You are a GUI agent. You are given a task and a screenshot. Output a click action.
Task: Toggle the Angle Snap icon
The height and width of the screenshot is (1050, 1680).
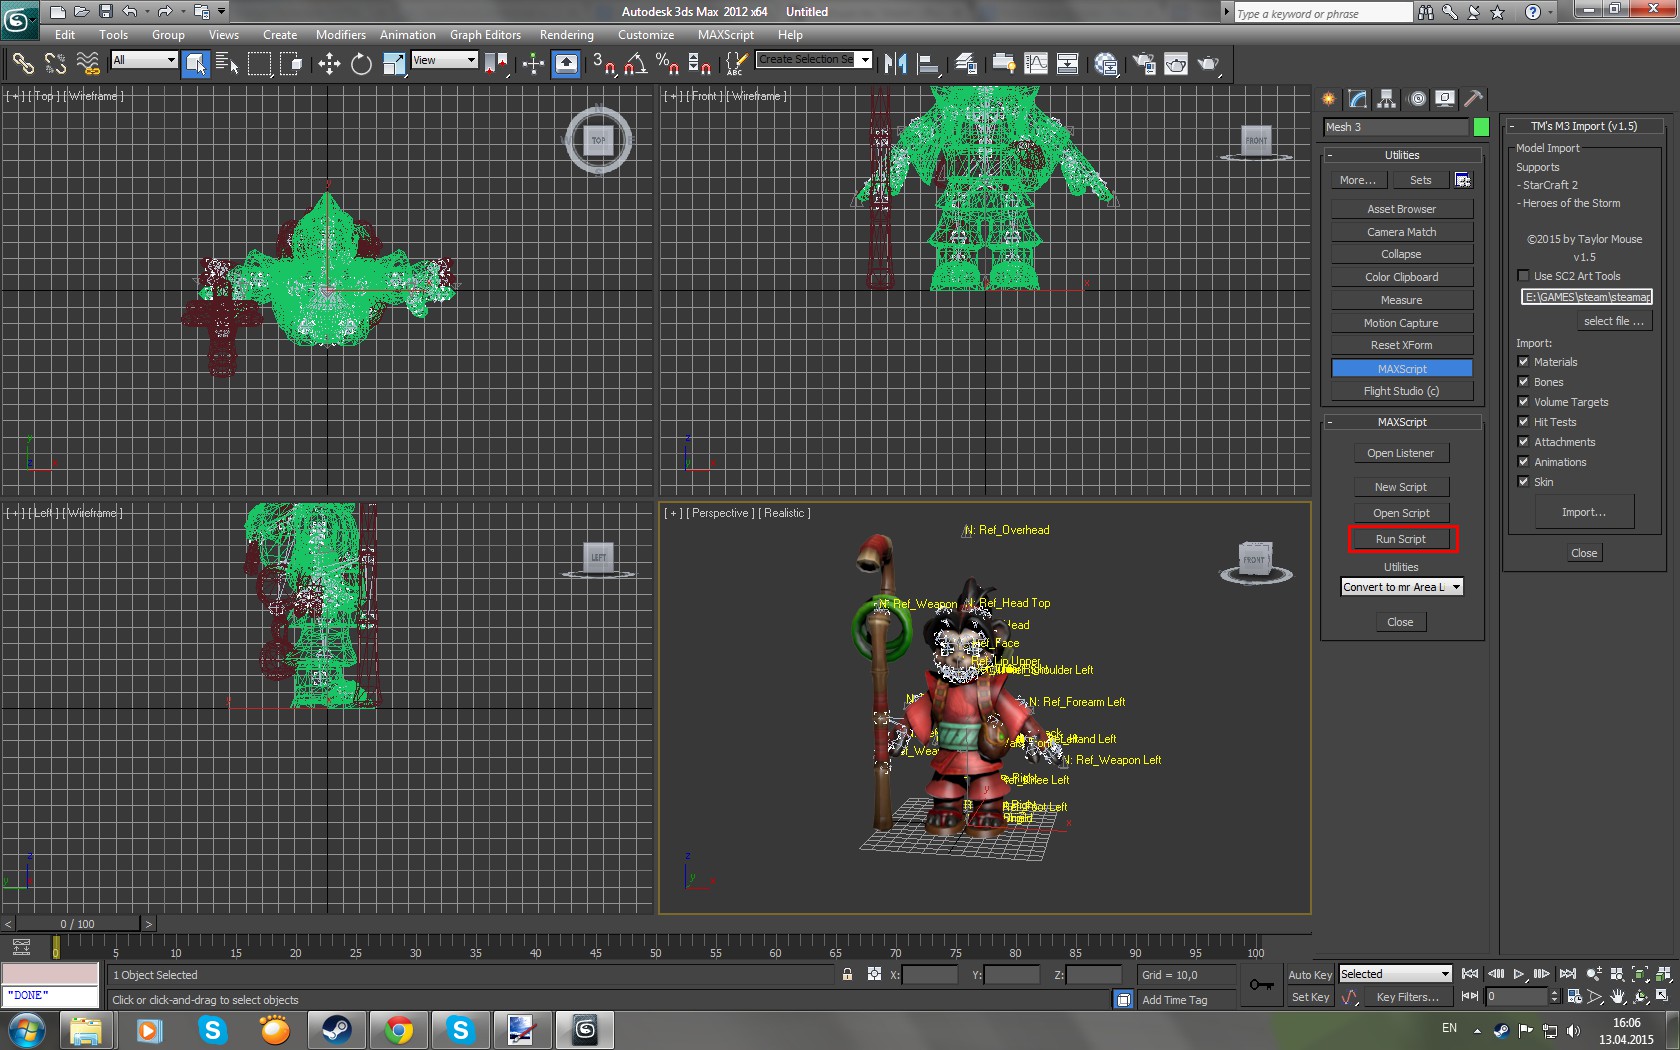(x=635, y=65)
